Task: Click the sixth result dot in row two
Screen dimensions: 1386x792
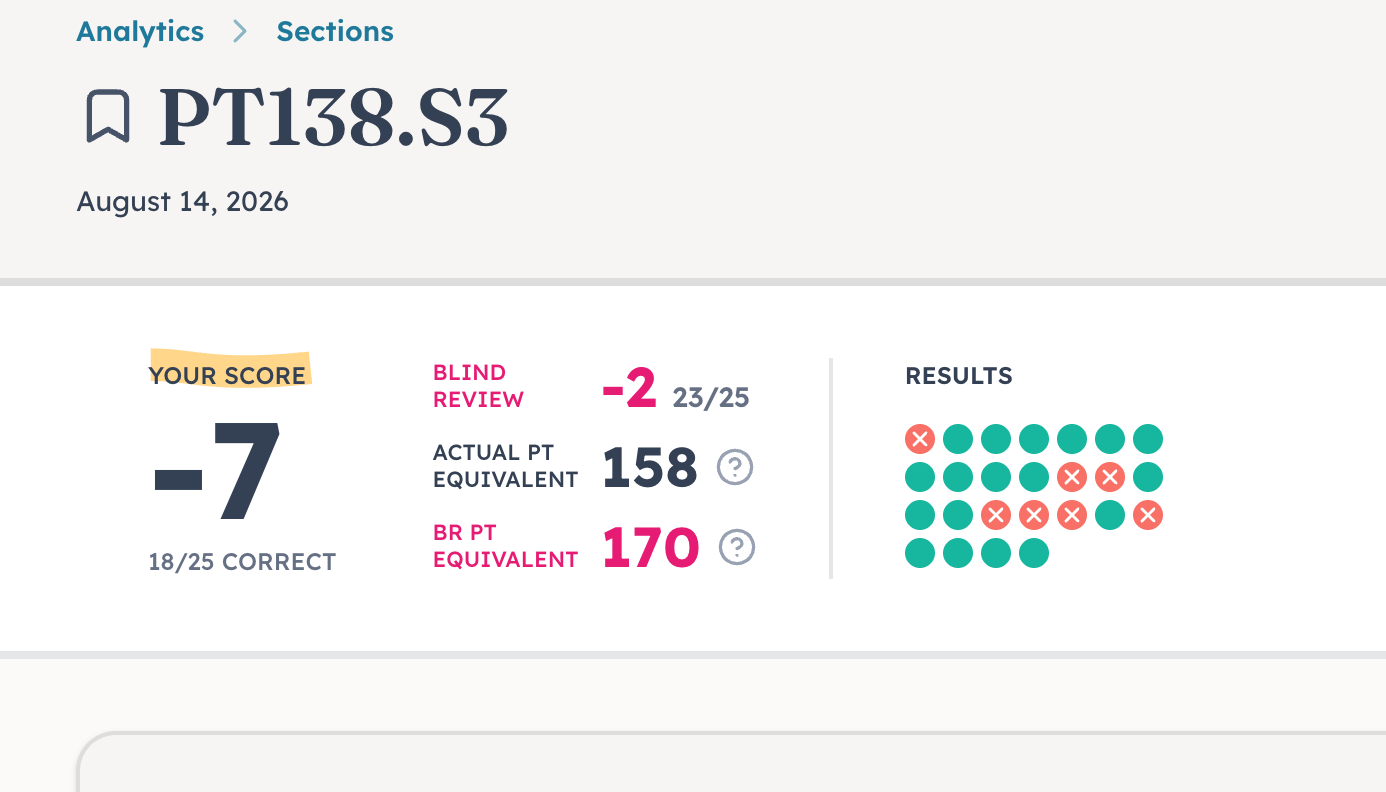Action: [x=1110, y=477]
